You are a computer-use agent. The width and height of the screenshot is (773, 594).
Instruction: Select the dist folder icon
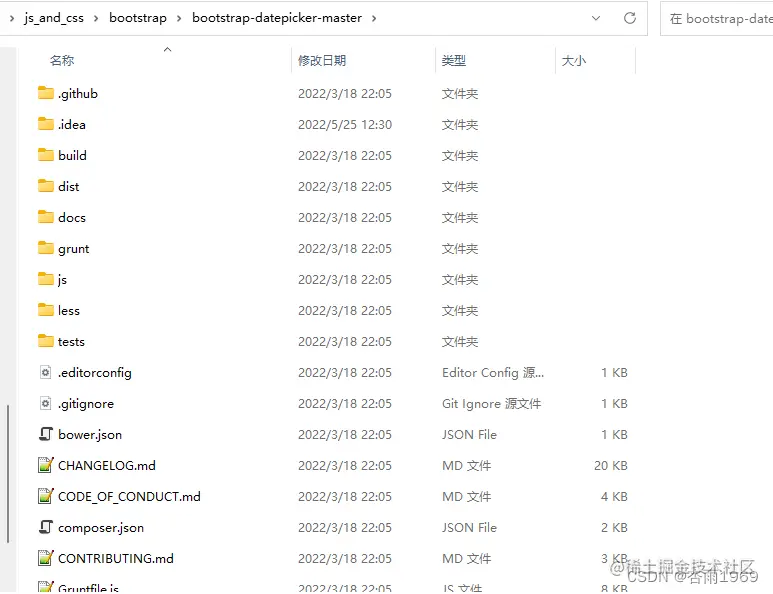click(46, 186)
